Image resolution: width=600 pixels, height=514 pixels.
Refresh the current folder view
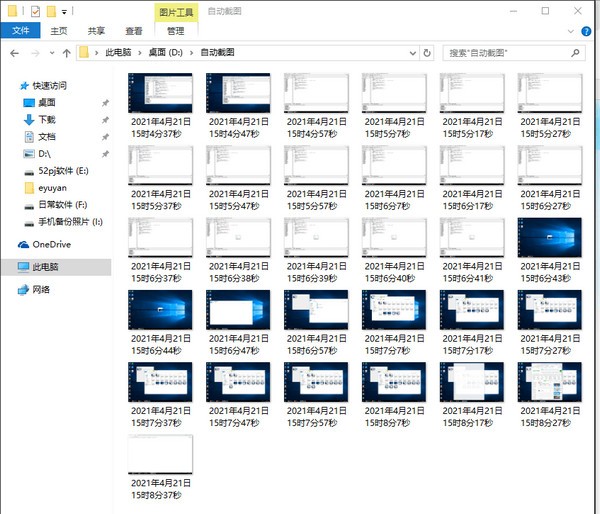coord(427,52)
